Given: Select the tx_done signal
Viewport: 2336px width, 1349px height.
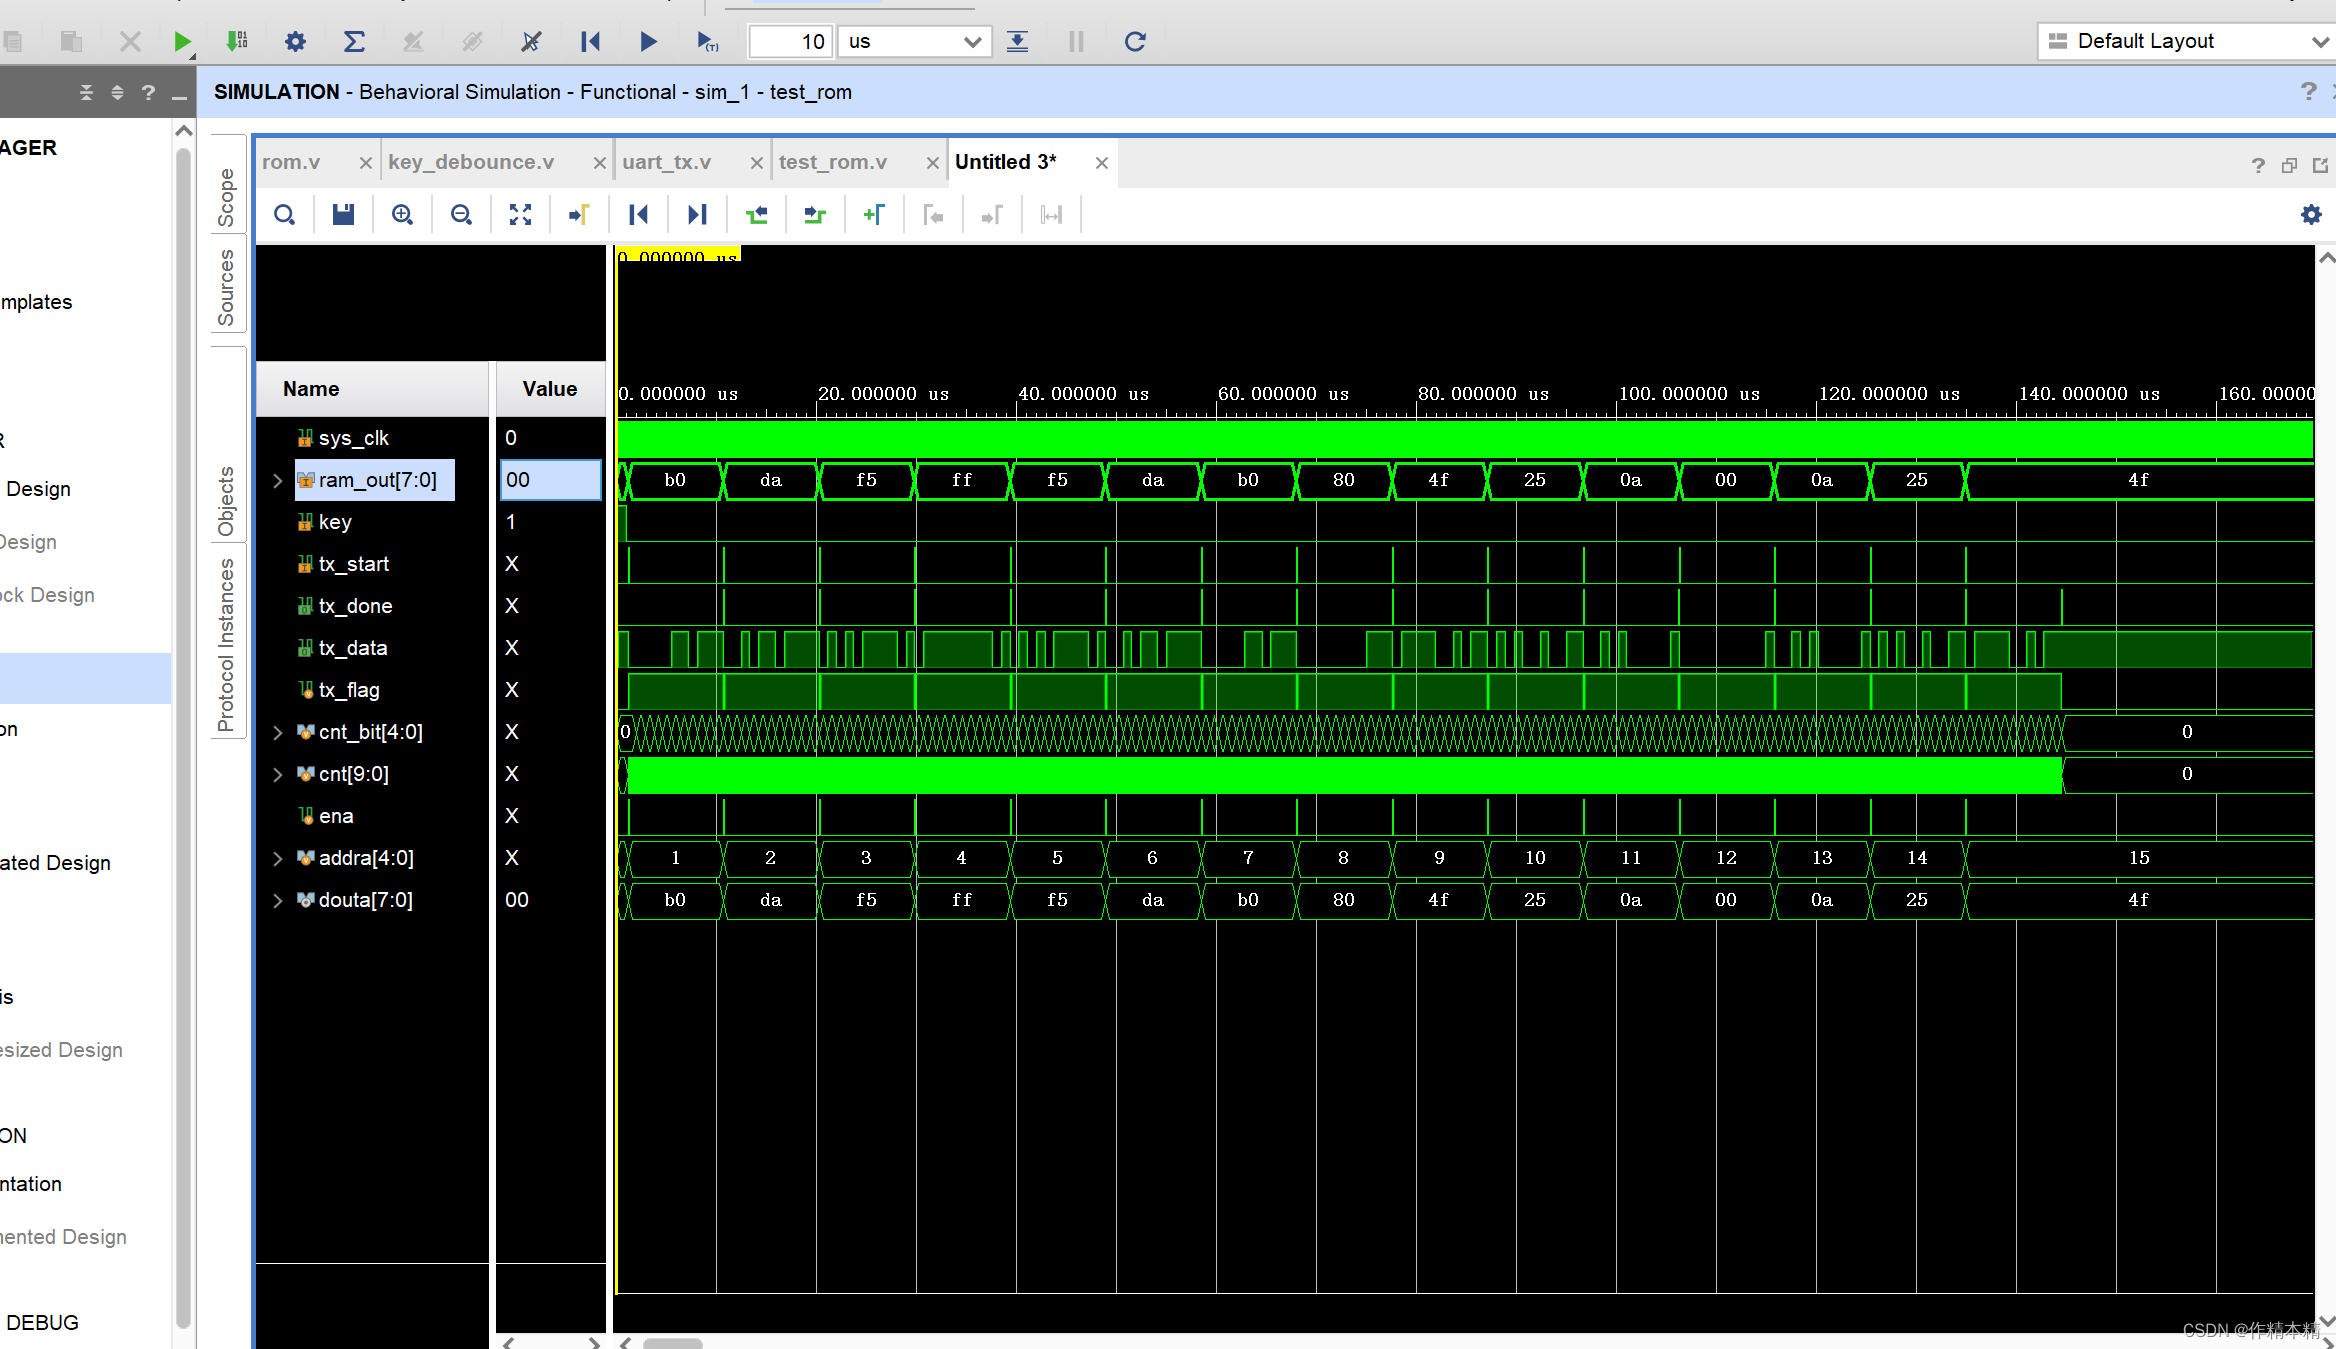Looking at the screenshot, I should coord(355,606).
